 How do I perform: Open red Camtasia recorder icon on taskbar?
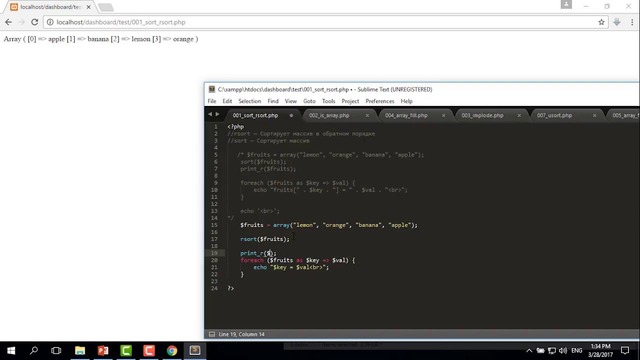point(149,351)
